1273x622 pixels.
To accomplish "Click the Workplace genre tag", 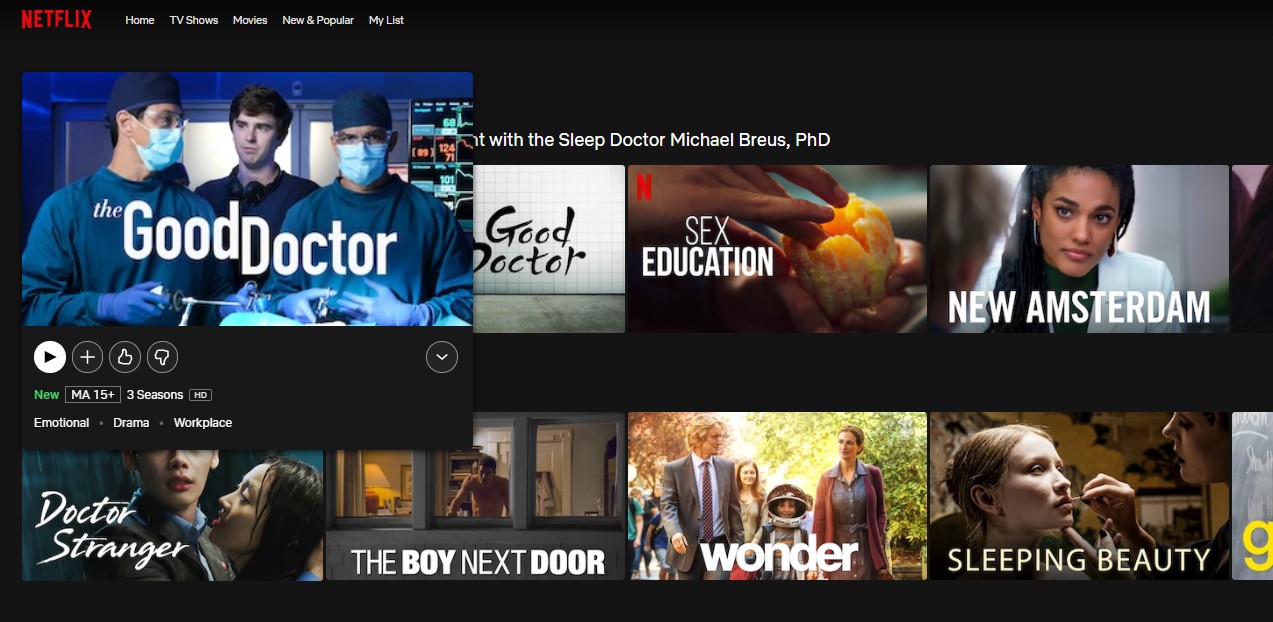I will (203, 423).
